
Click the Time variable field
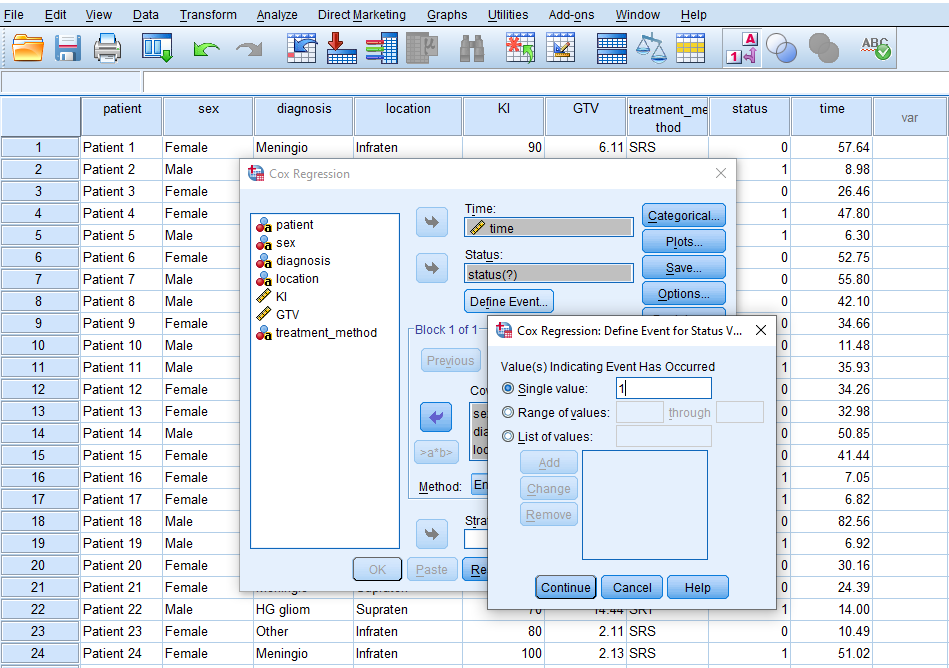[549, 228]
